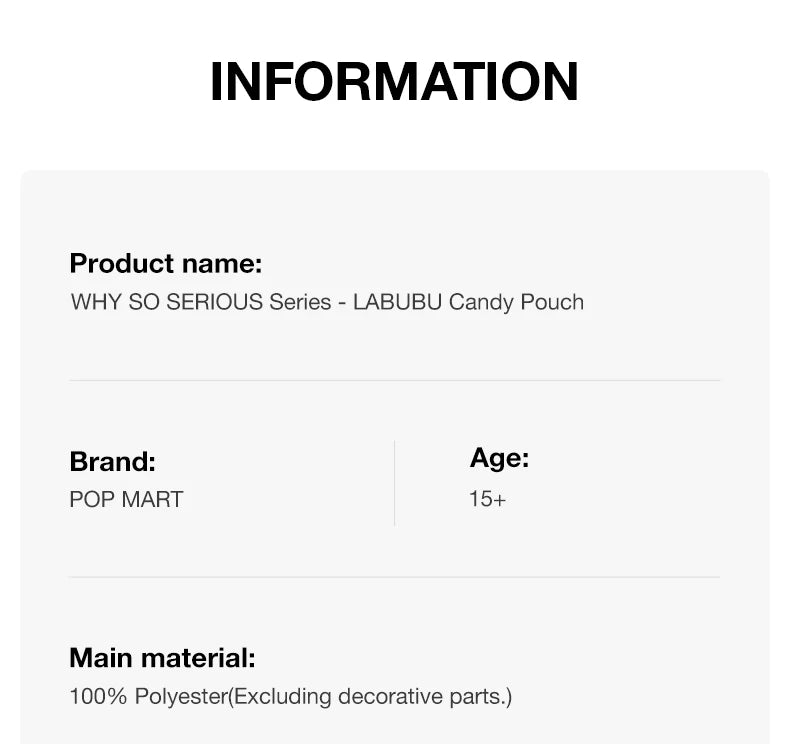Click the divider line below product name

394,381
